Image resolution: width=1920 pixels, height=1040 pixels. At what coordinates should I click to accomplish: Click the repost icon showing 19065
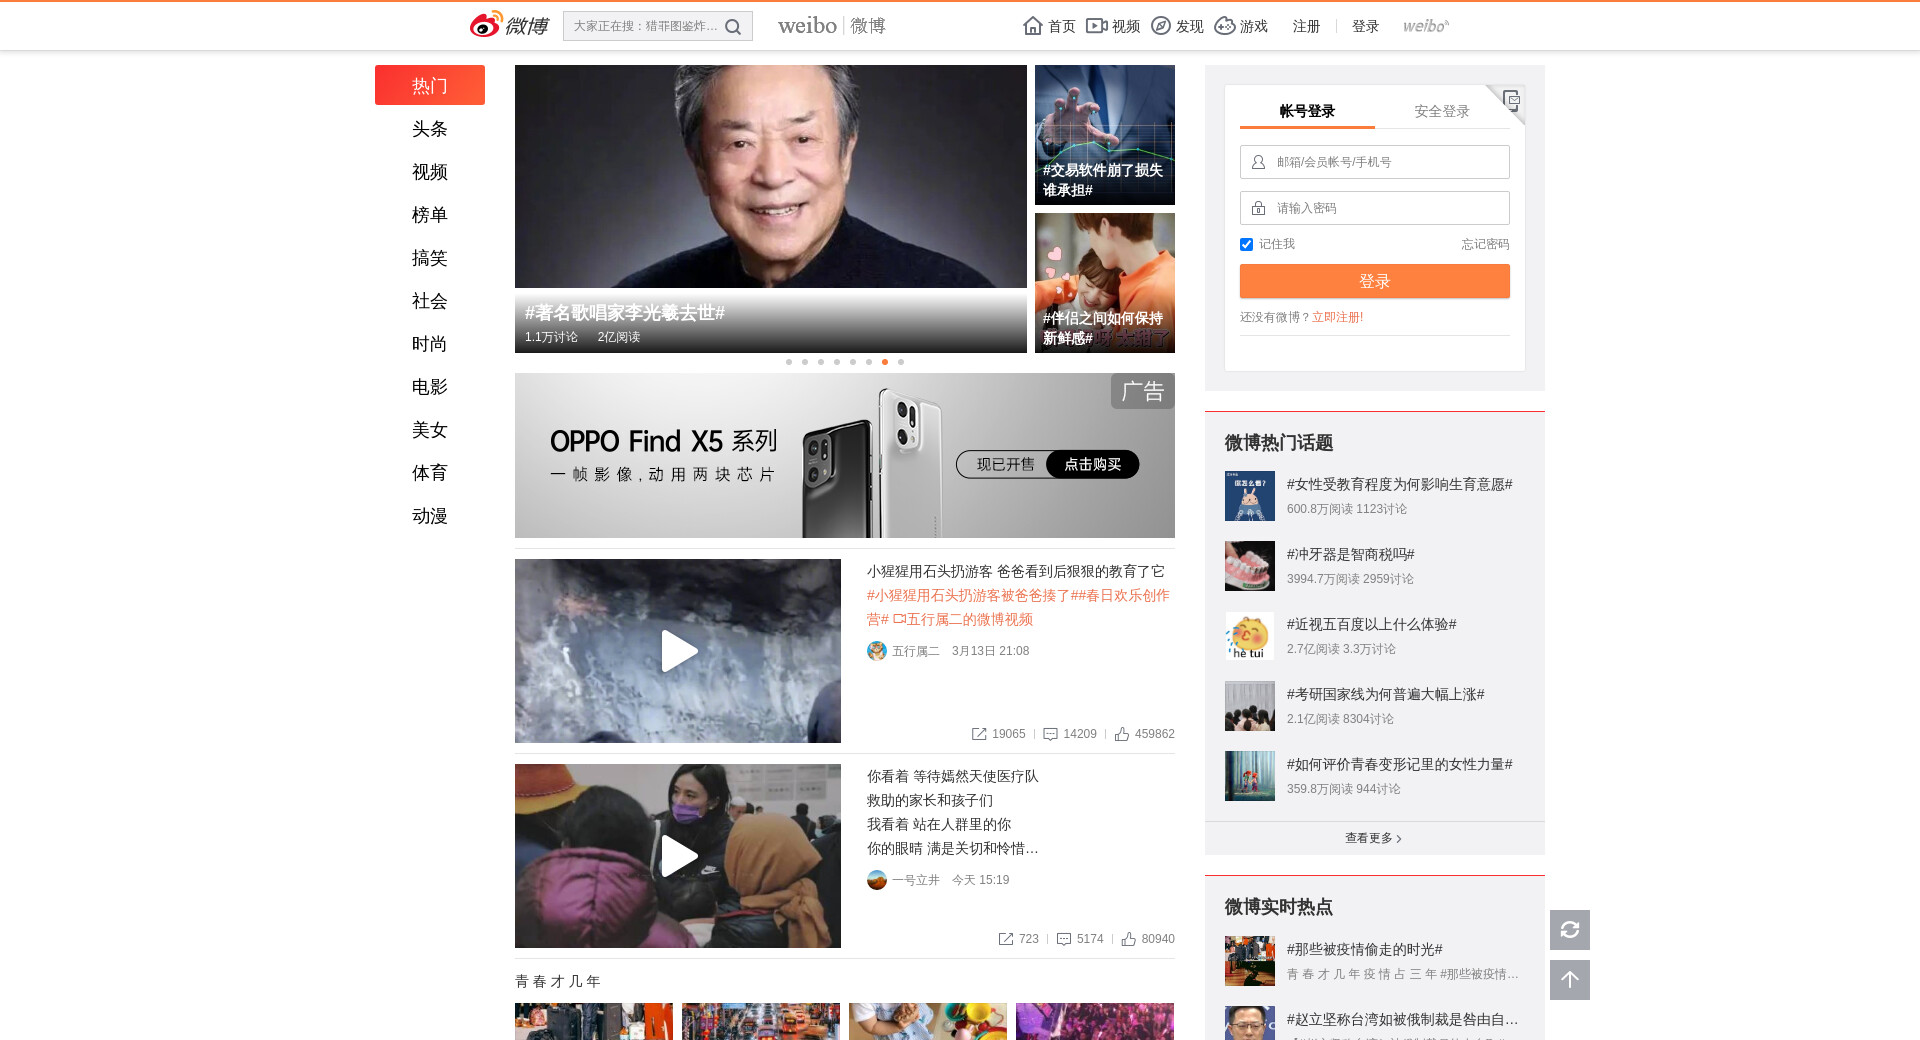tap(979, 734)
